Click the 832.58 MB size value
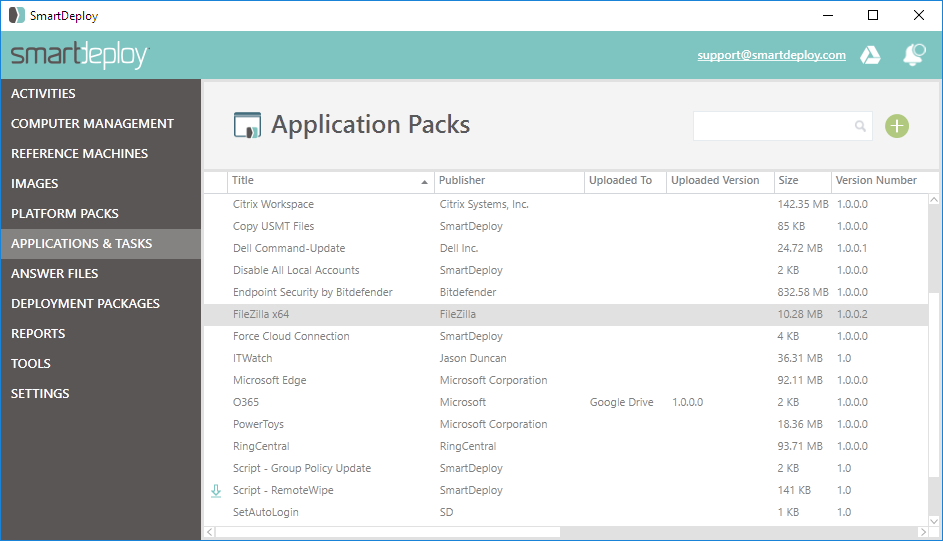 803,292
